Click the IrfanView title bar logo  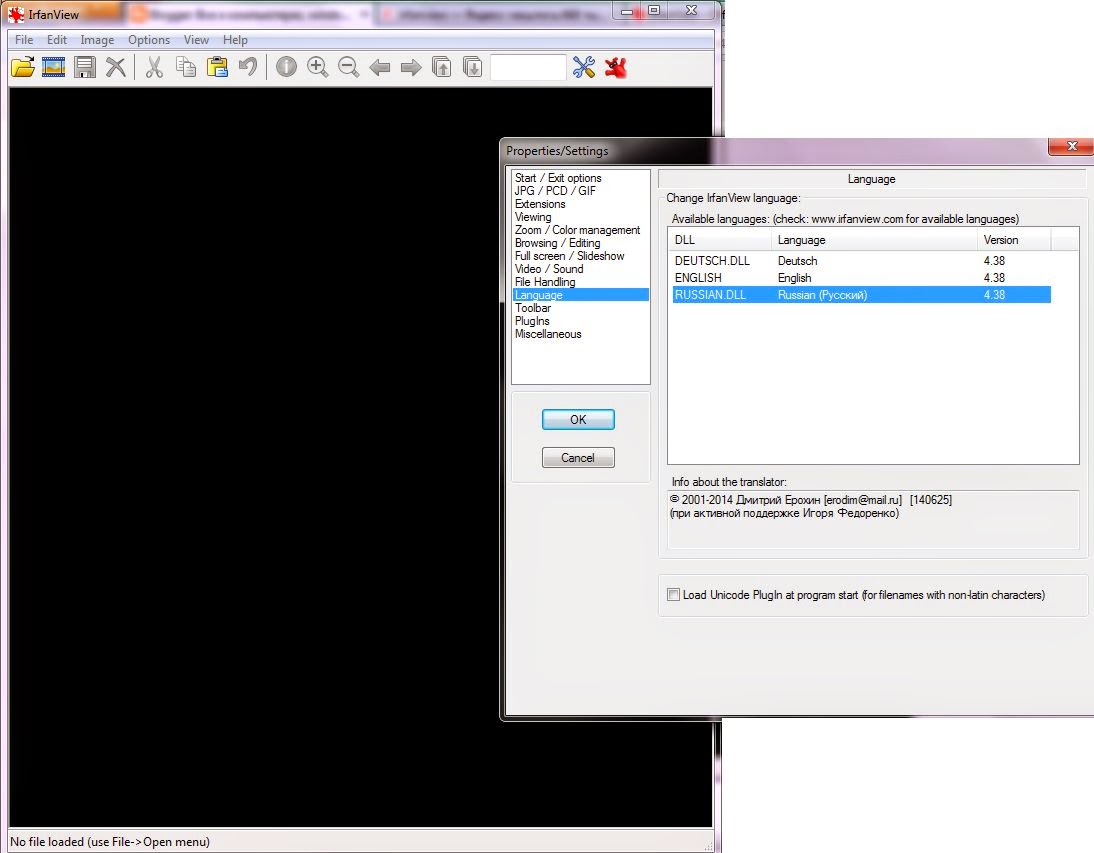pyautogui.click(x=16, y=14)
